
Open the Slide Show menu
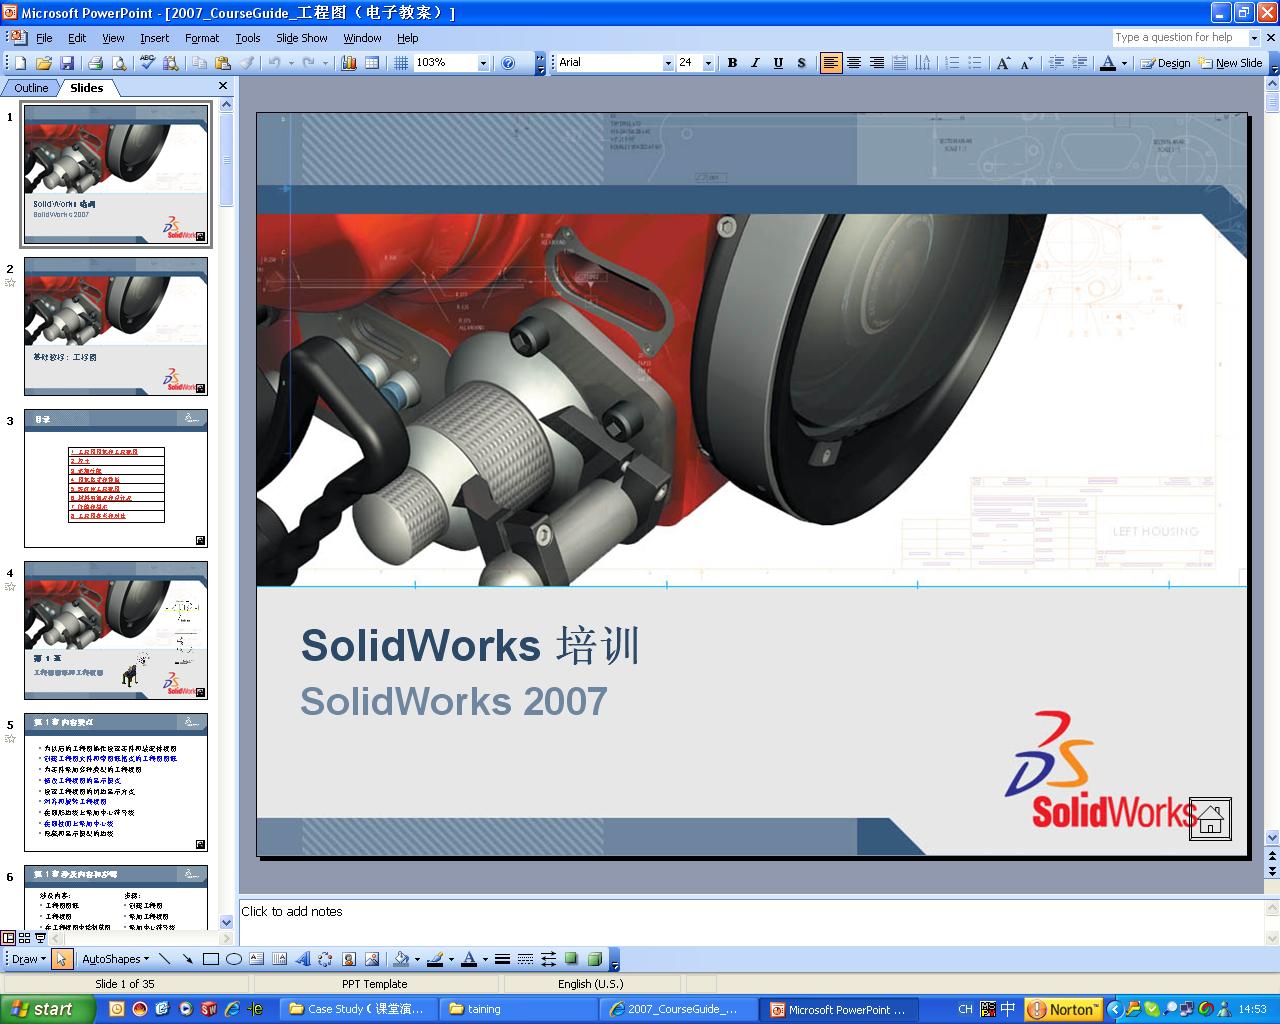coord(301,38)
